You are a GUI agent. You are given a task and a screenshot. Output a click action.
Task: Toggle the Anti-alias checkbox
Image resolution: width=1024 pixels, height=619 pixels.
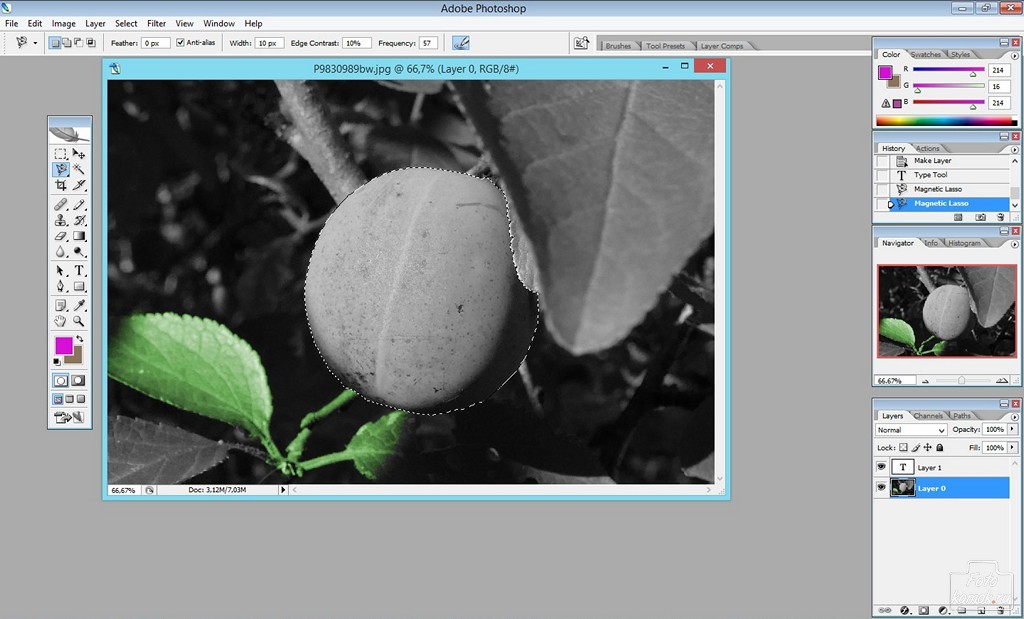tap(180, 42)
